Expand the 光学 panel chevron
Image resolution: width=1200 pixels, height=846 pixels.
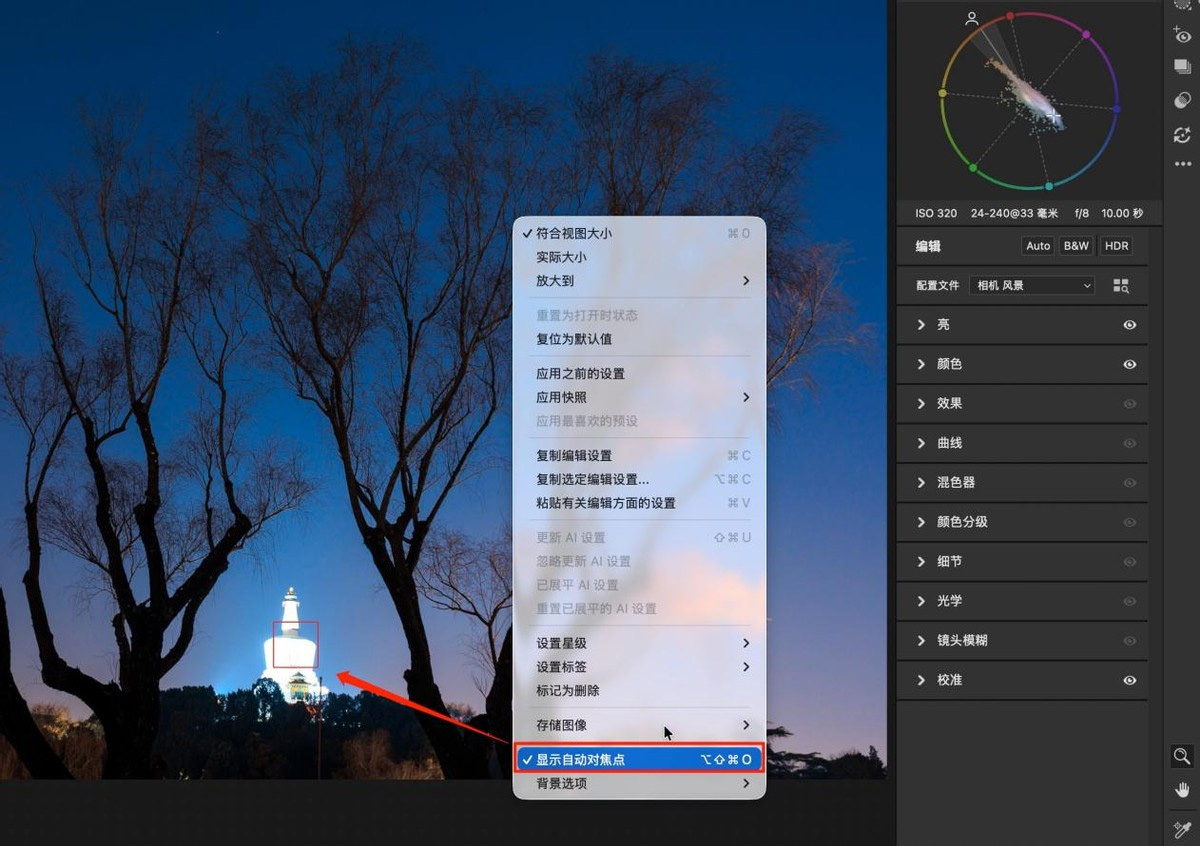pyautogui.click(x=921, y=601)
